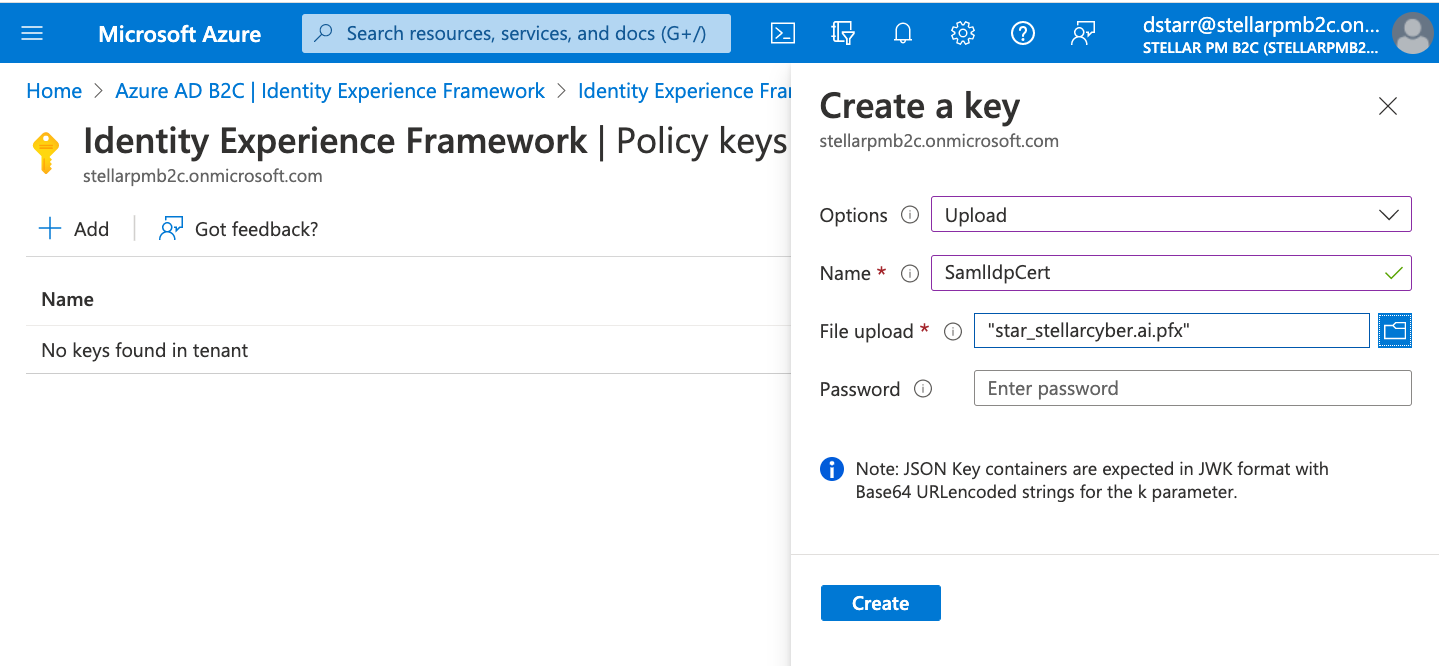Viewport: 1444px width, 666px height.
Task: Click the Name field info tooltip
Action: tap(910, 272)
